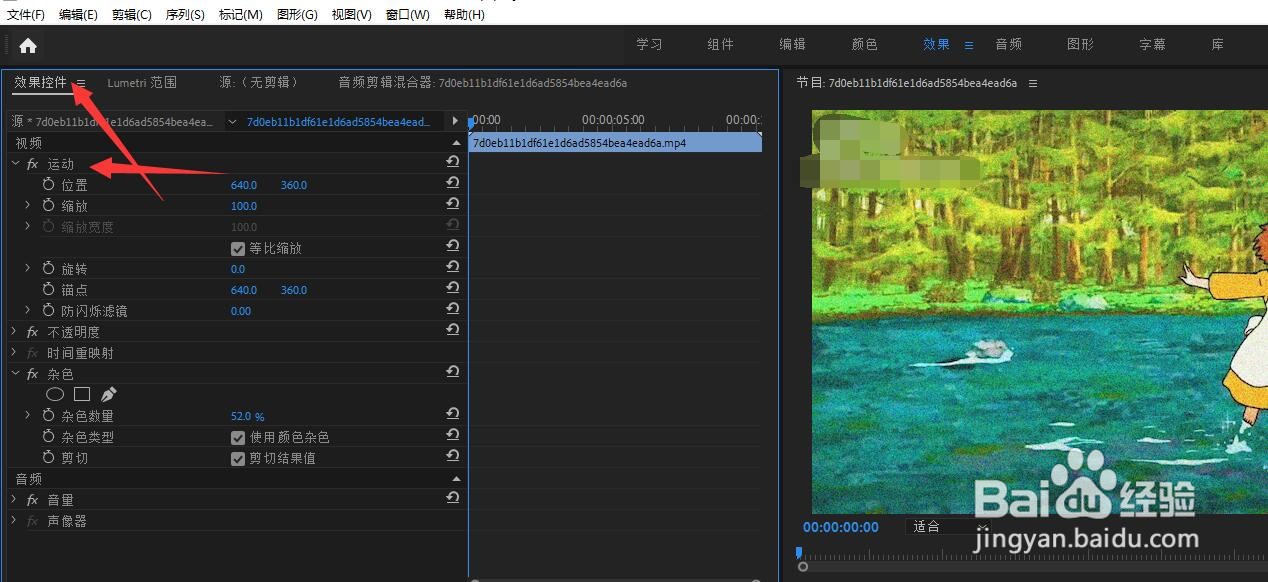The image size is (1268, 582).
Task: Toggle animation stopwatch for 剪切
Action: (x=48, y=457)
